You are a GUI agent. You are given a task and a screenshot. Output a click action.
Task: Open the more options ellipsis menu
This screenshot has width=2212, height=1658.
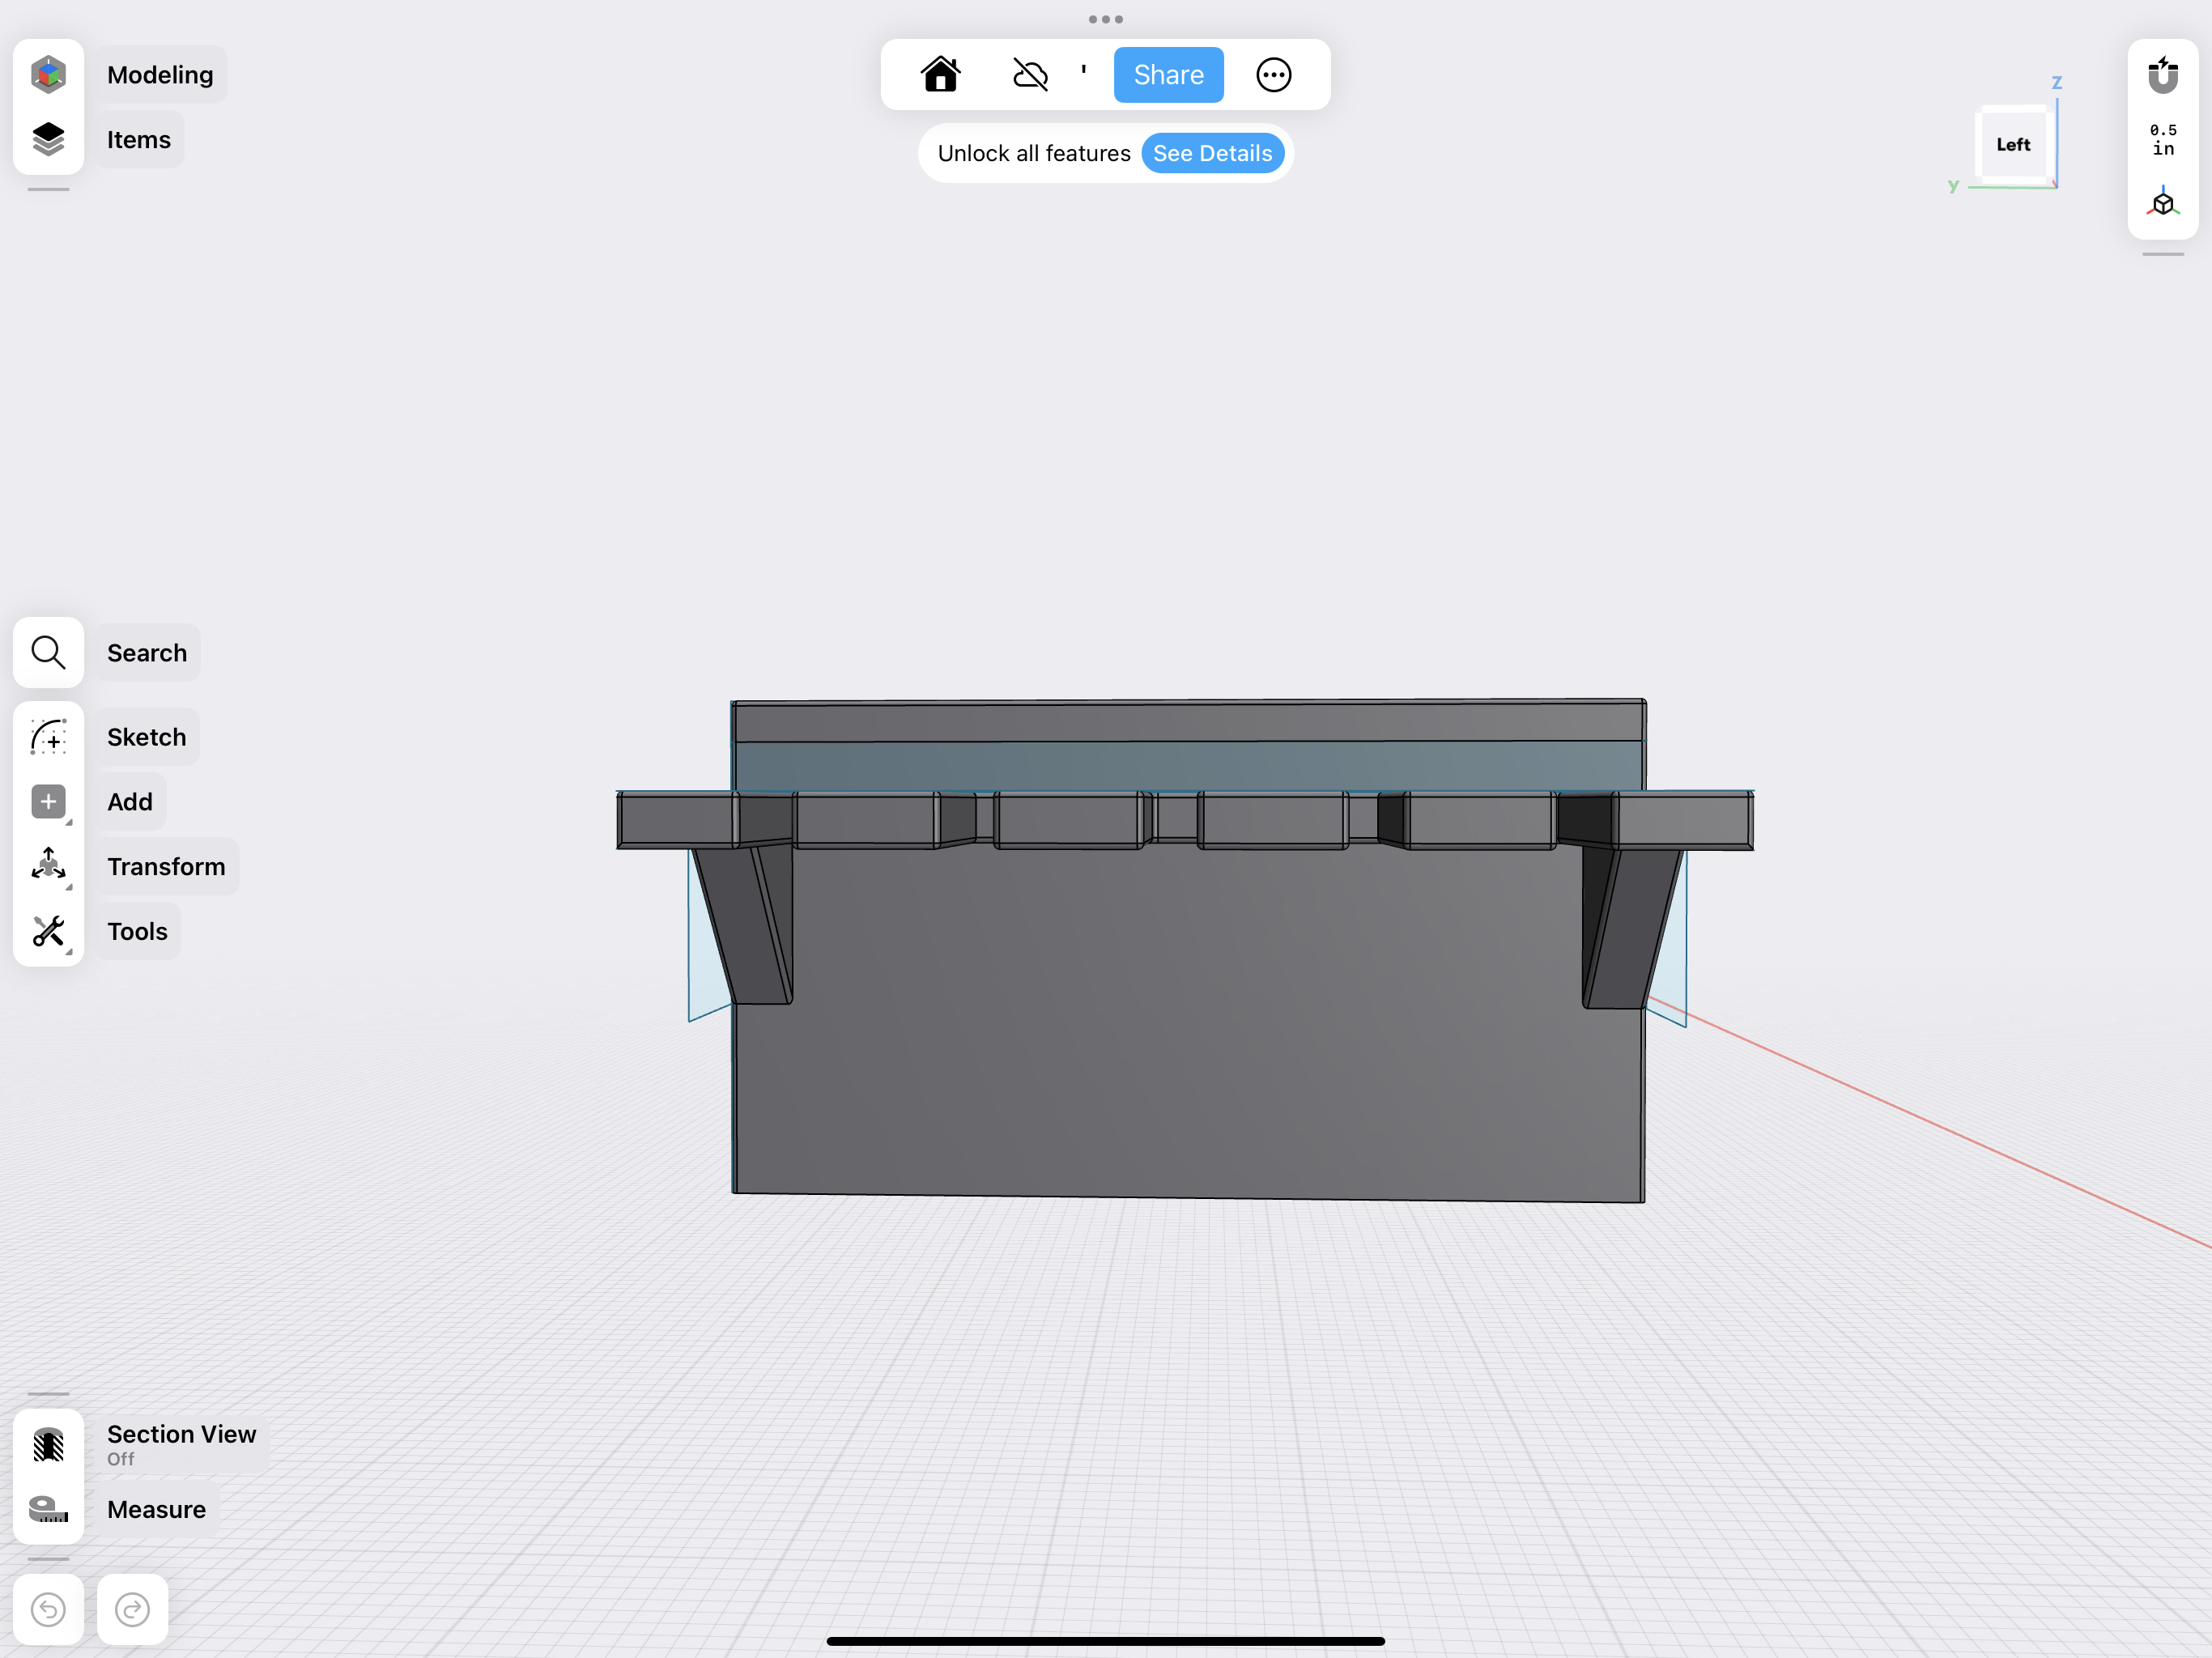[x=1273, y=74]
